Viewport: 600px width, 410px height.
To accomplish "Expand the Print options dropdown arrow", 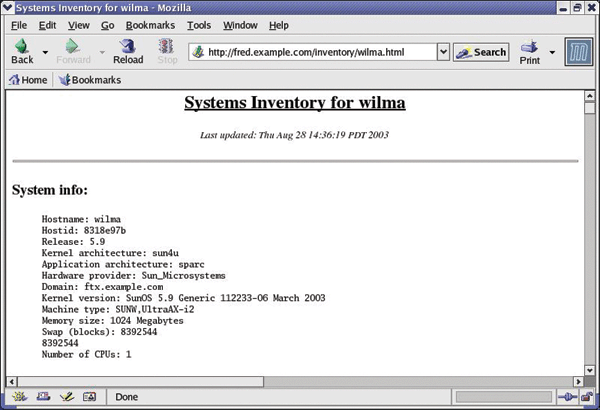I will click(553, 52).
